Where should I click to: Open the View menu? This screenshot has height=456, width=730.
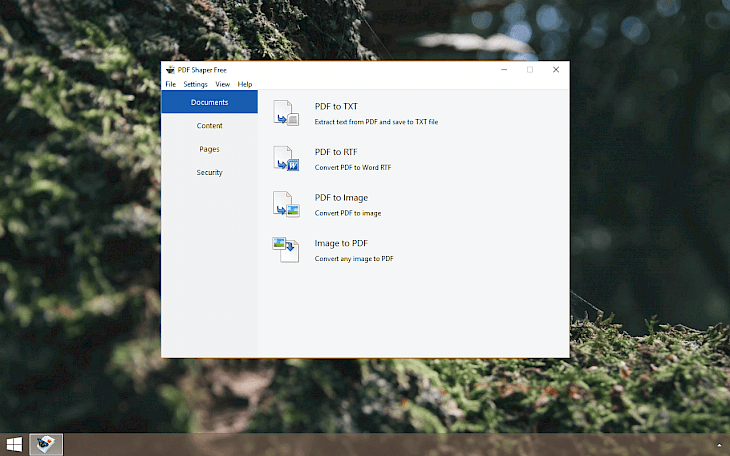[x=223, y=84]
